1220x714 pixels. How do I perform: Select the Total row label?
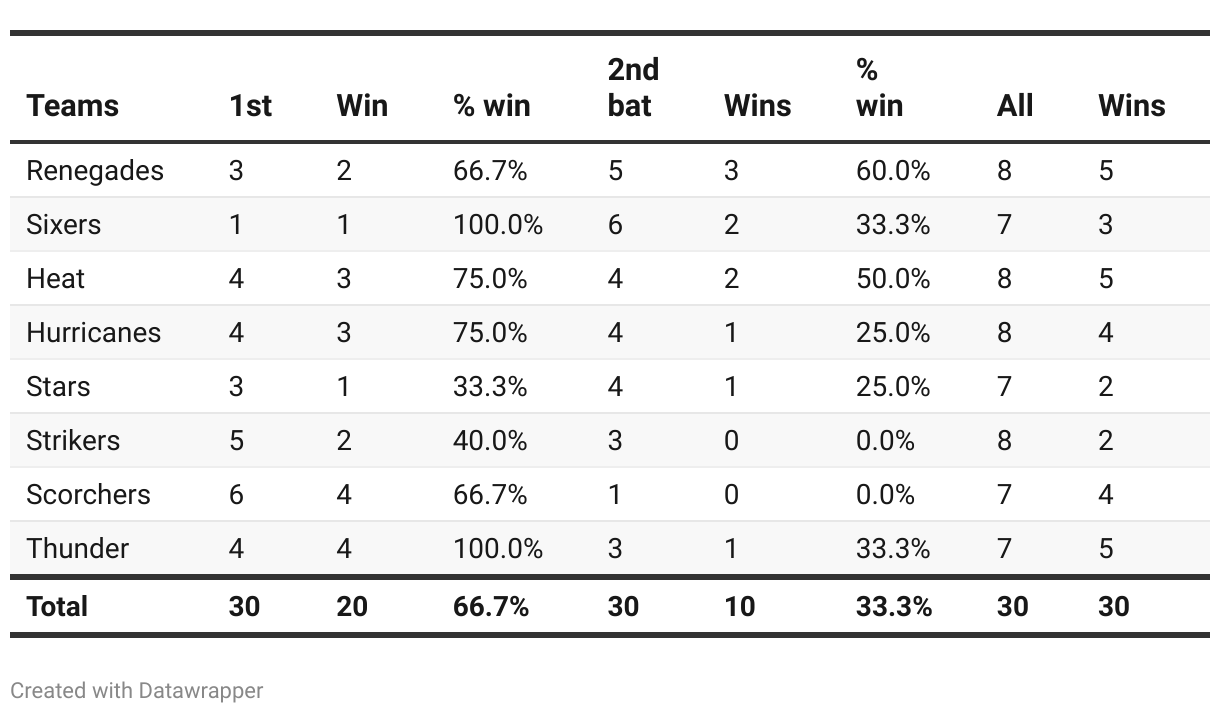[57, 606]
